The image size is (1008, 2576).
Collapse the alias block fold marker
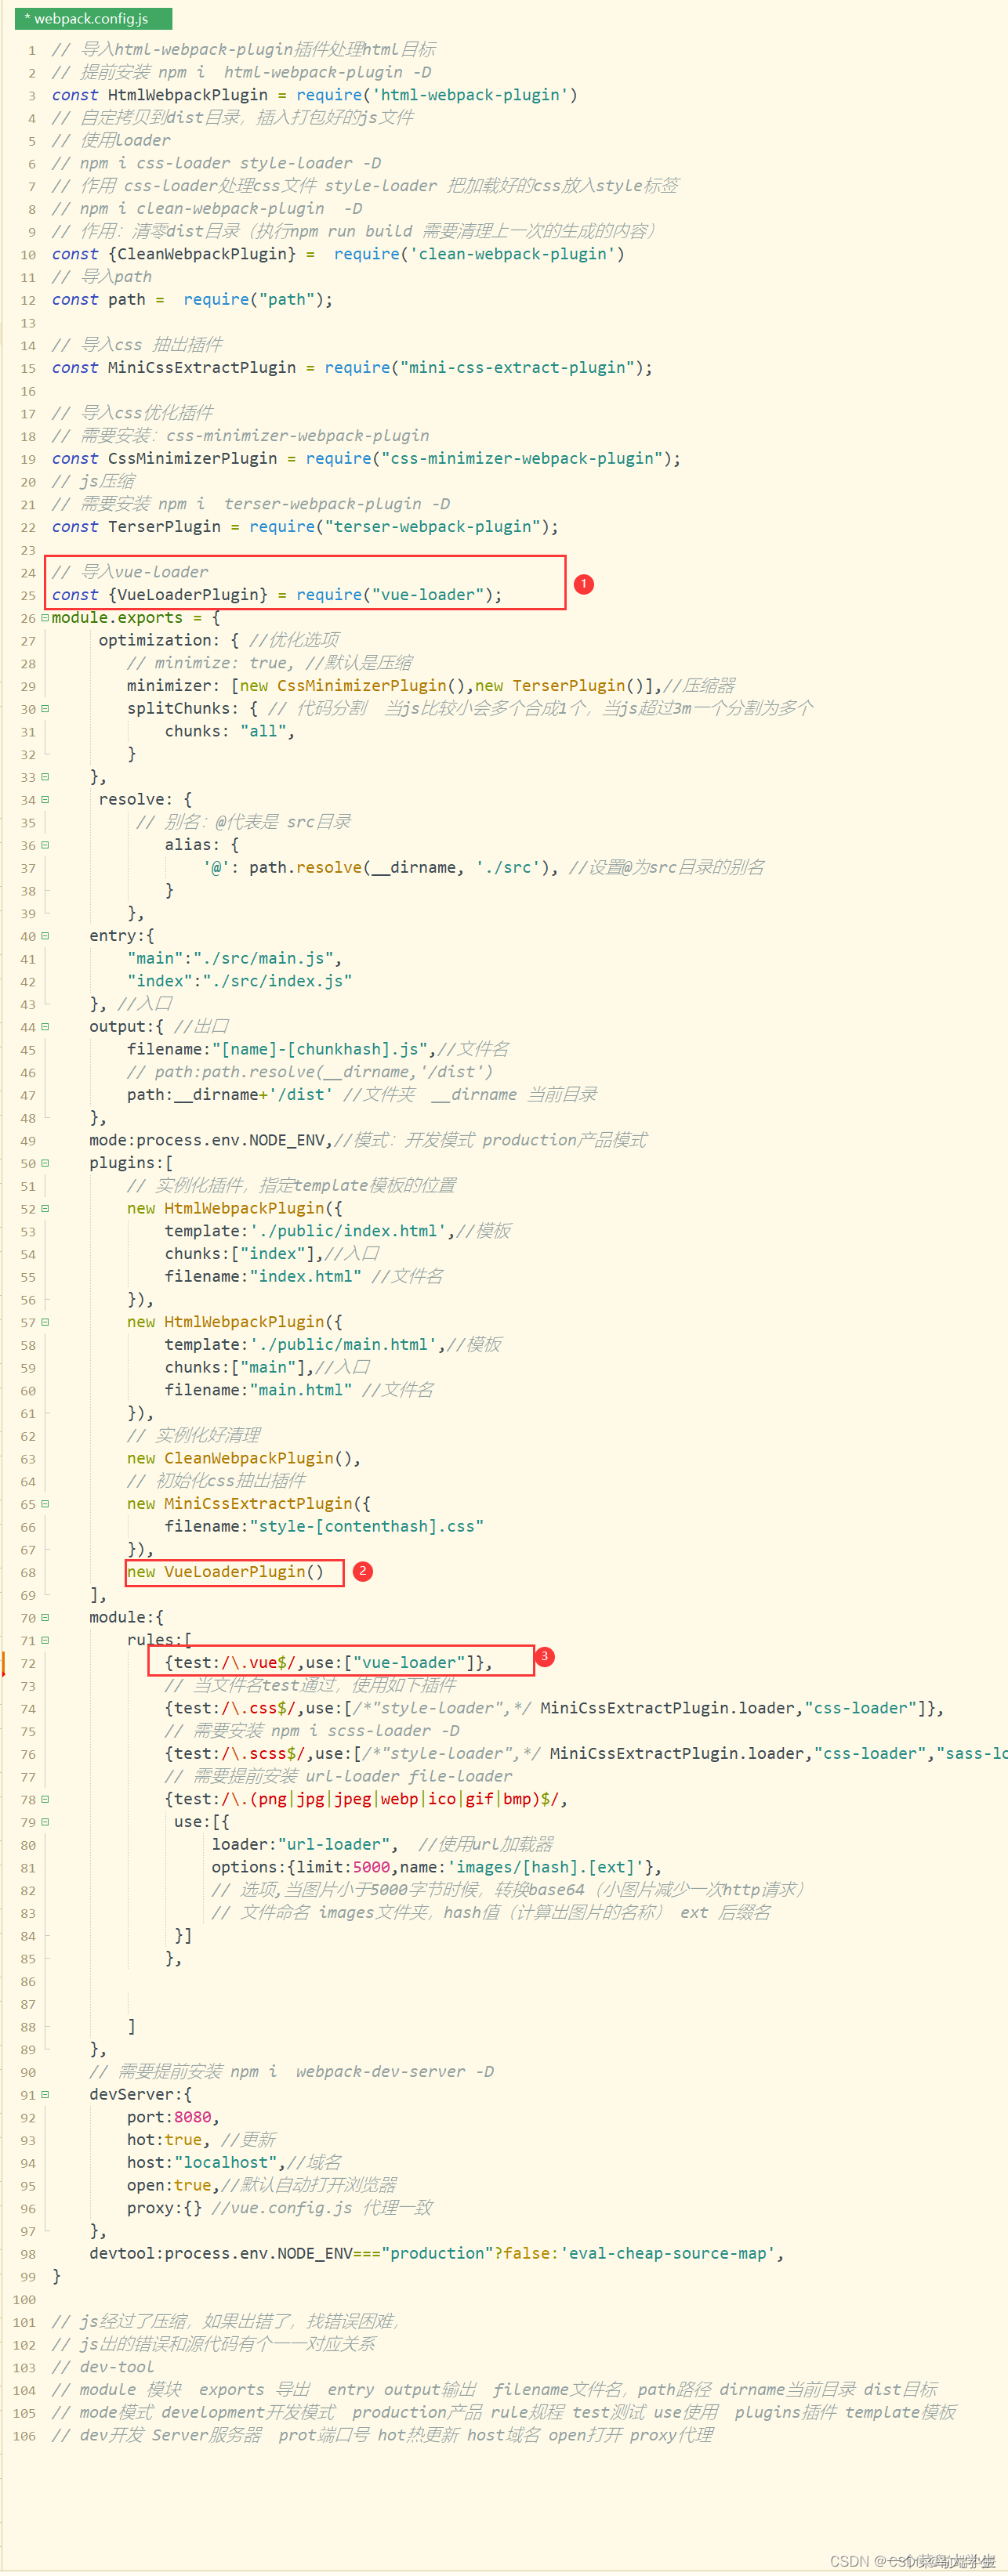pos(45,845)
